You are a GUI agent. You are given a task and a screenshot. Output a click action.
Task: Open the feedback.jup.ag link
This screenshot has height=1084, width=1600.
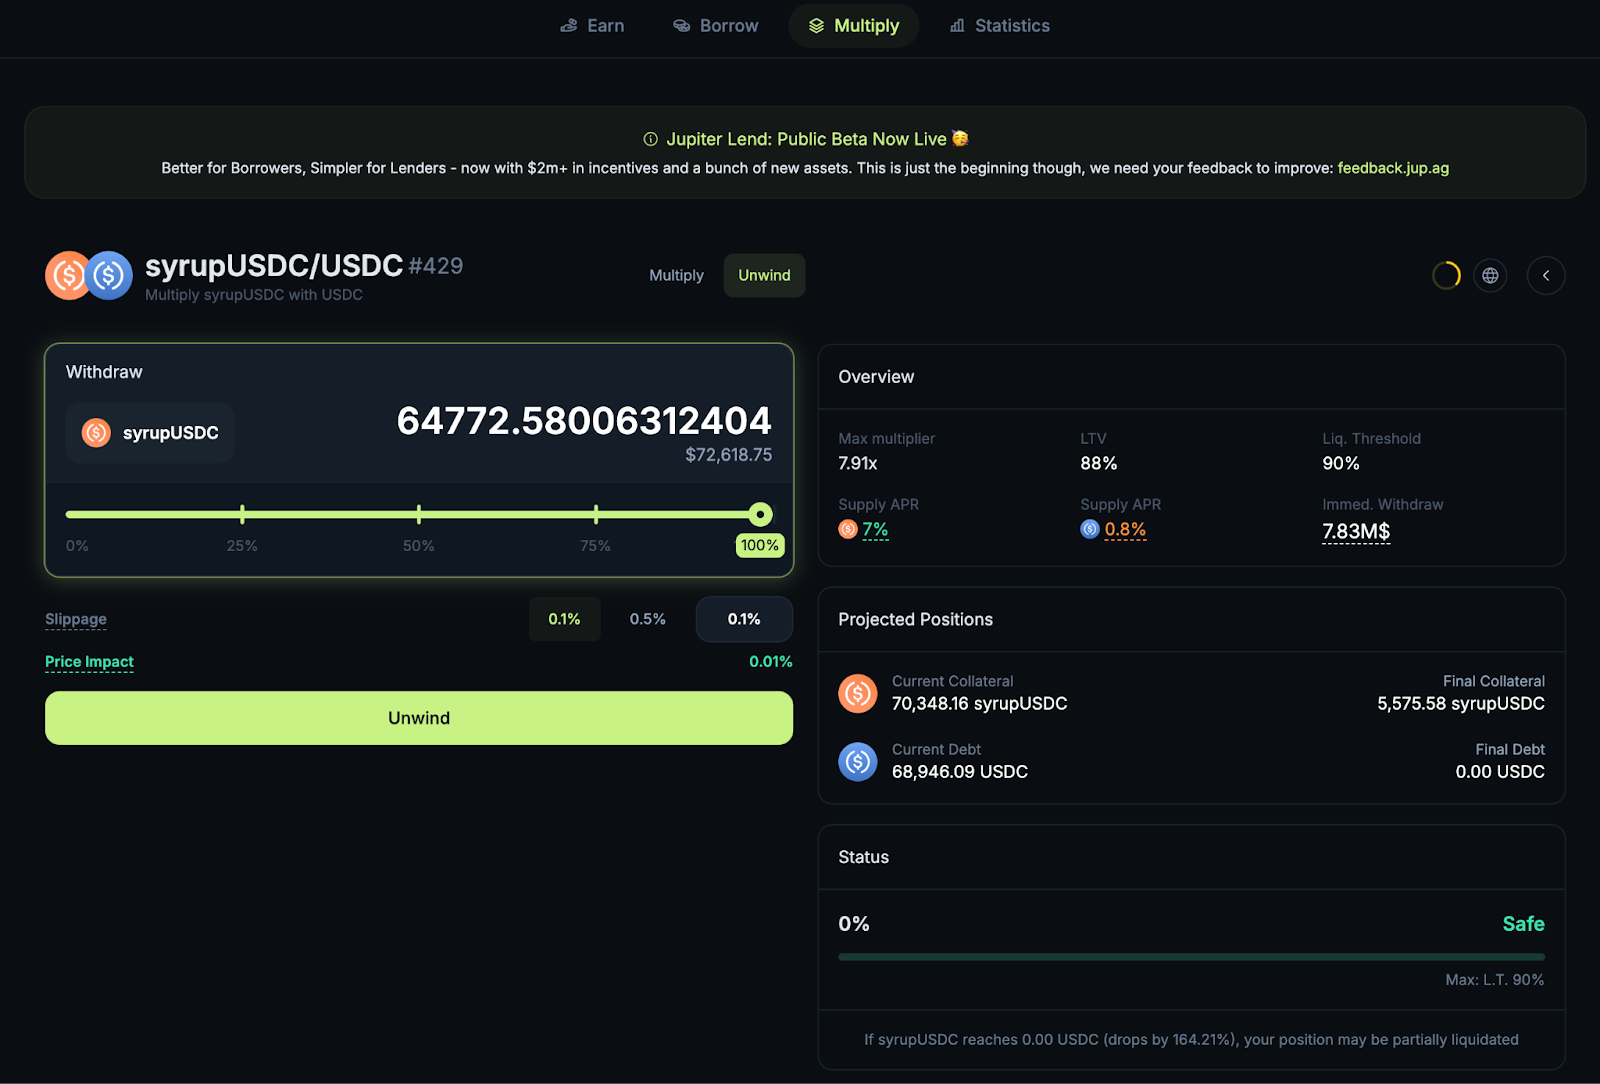[x=1392, y=168]
